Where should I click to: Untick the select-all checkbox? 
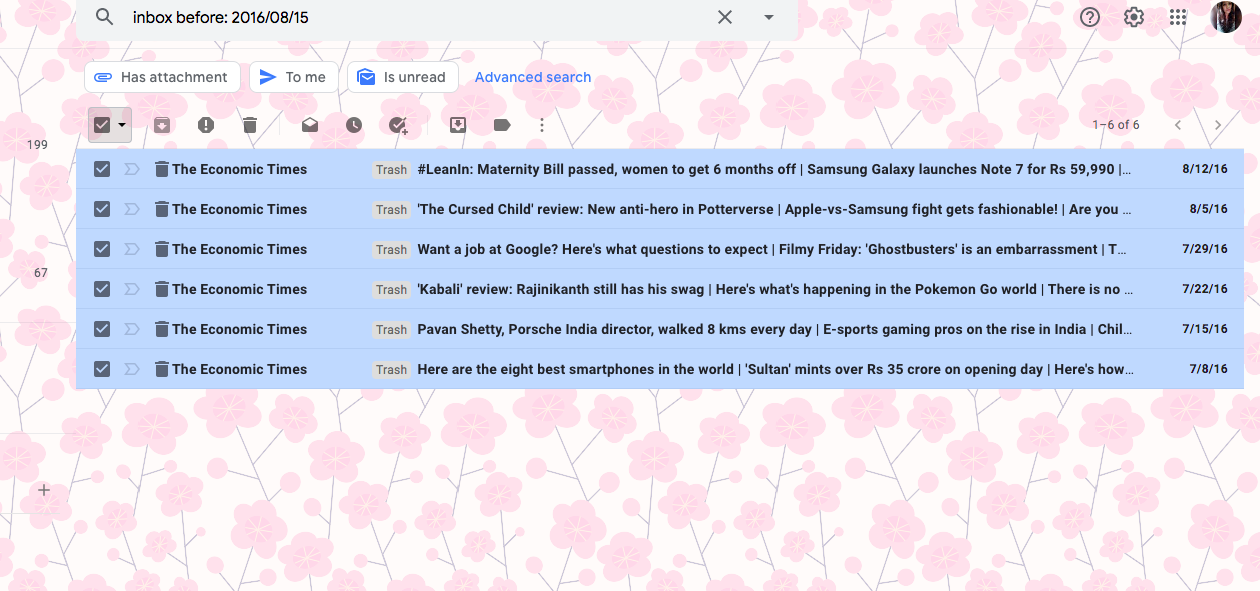click(x=101, y=125)
